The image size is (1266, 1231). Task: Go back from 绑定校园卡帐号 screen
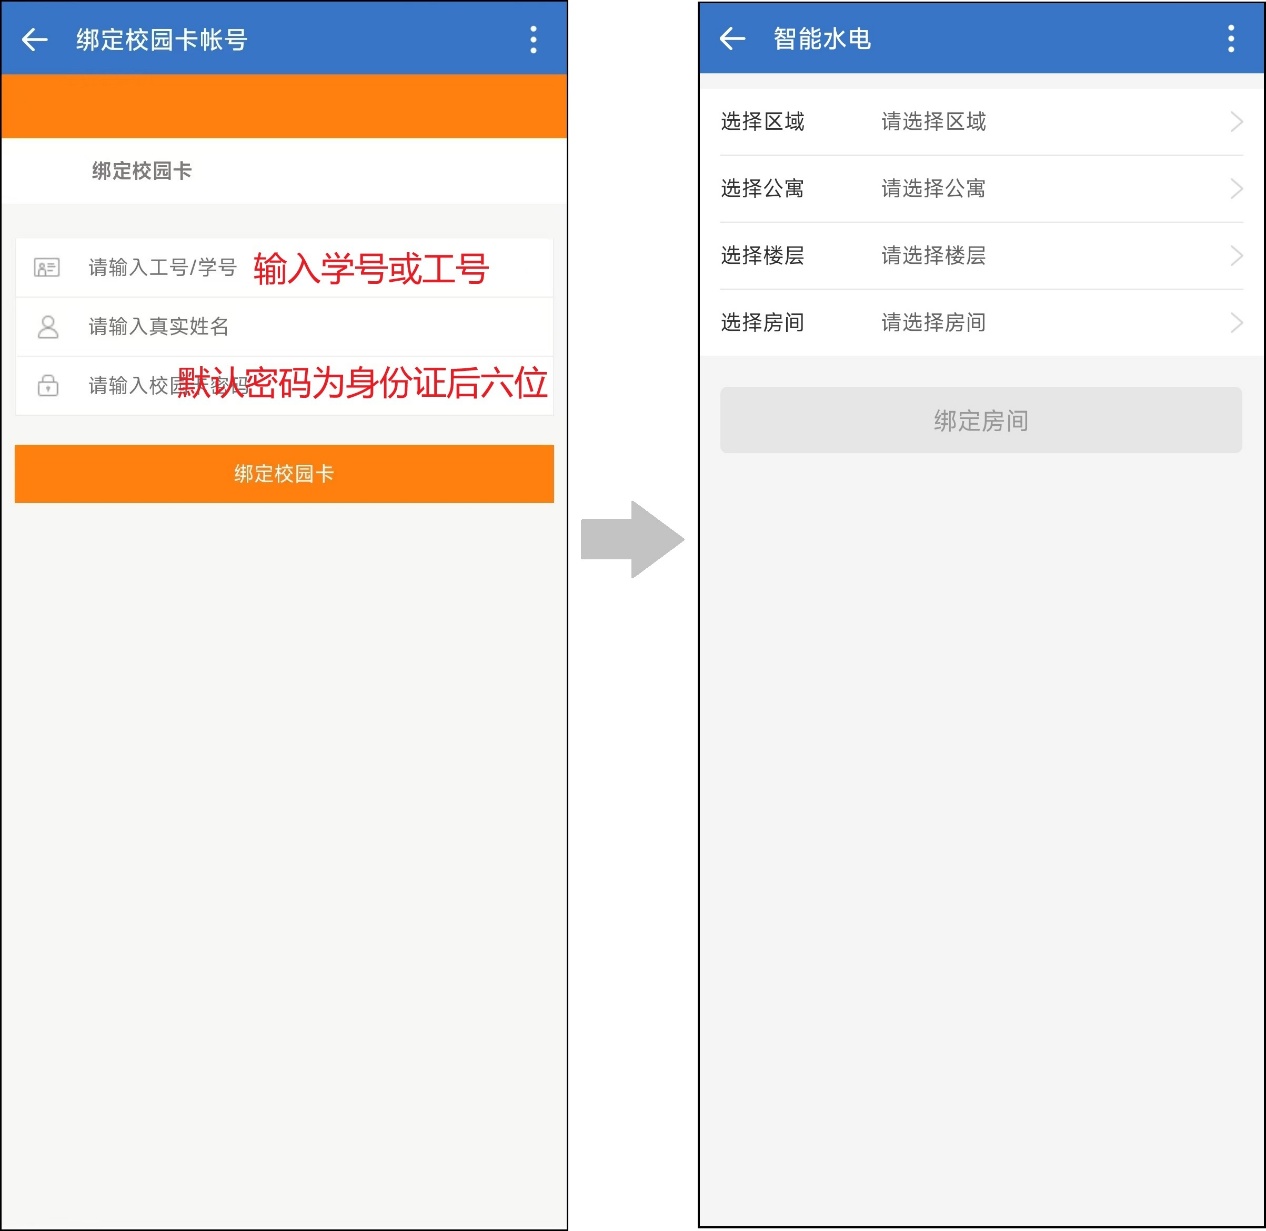35,40
